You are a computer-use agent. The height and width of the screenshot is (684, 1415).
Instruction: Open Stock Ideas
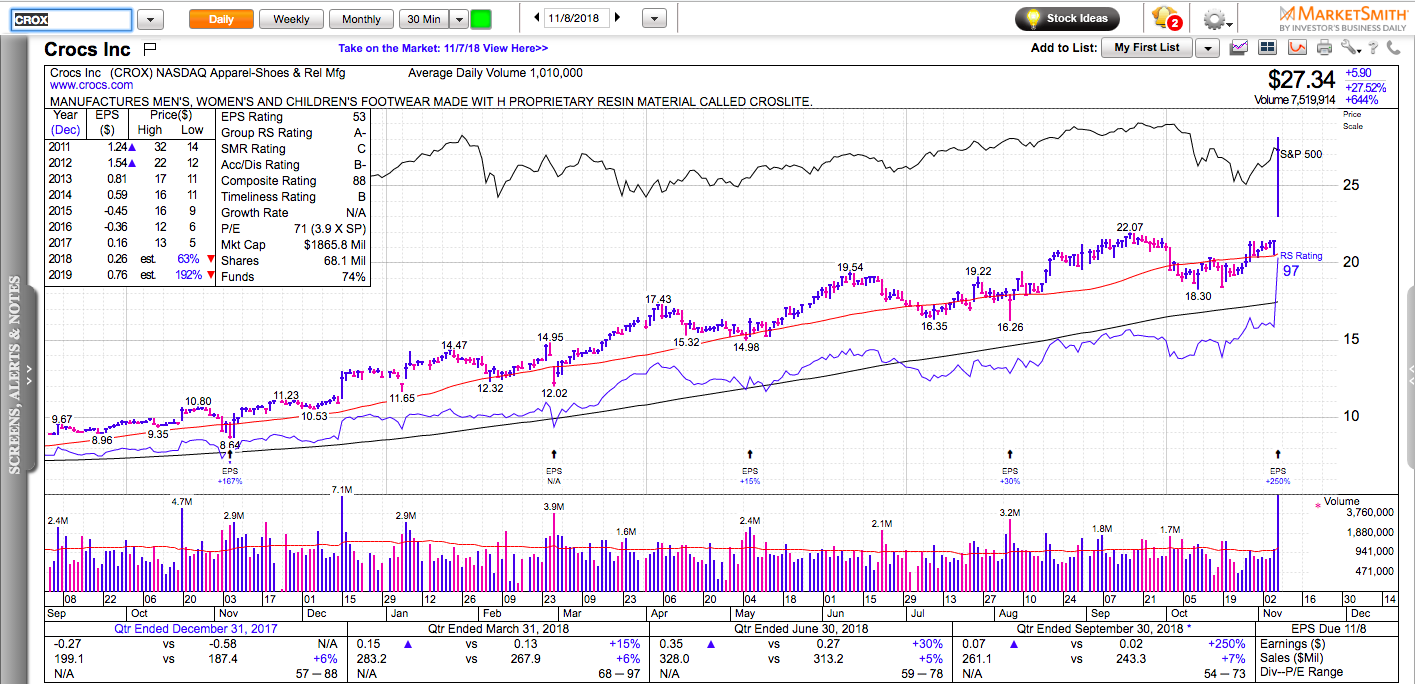point(1067,18)
